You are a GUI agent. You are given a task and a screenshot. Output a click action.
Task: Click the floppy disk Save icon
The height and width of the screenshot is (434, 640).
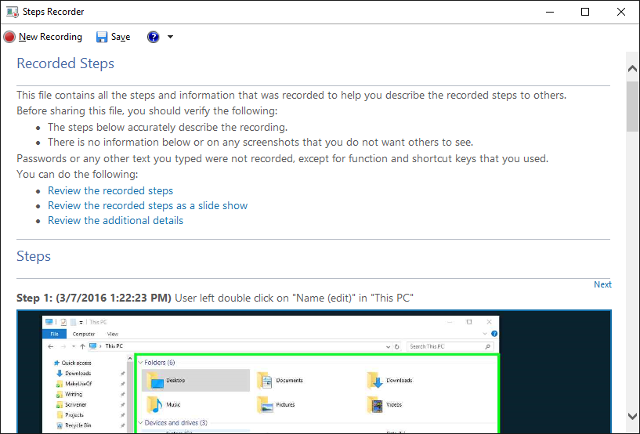102,37
